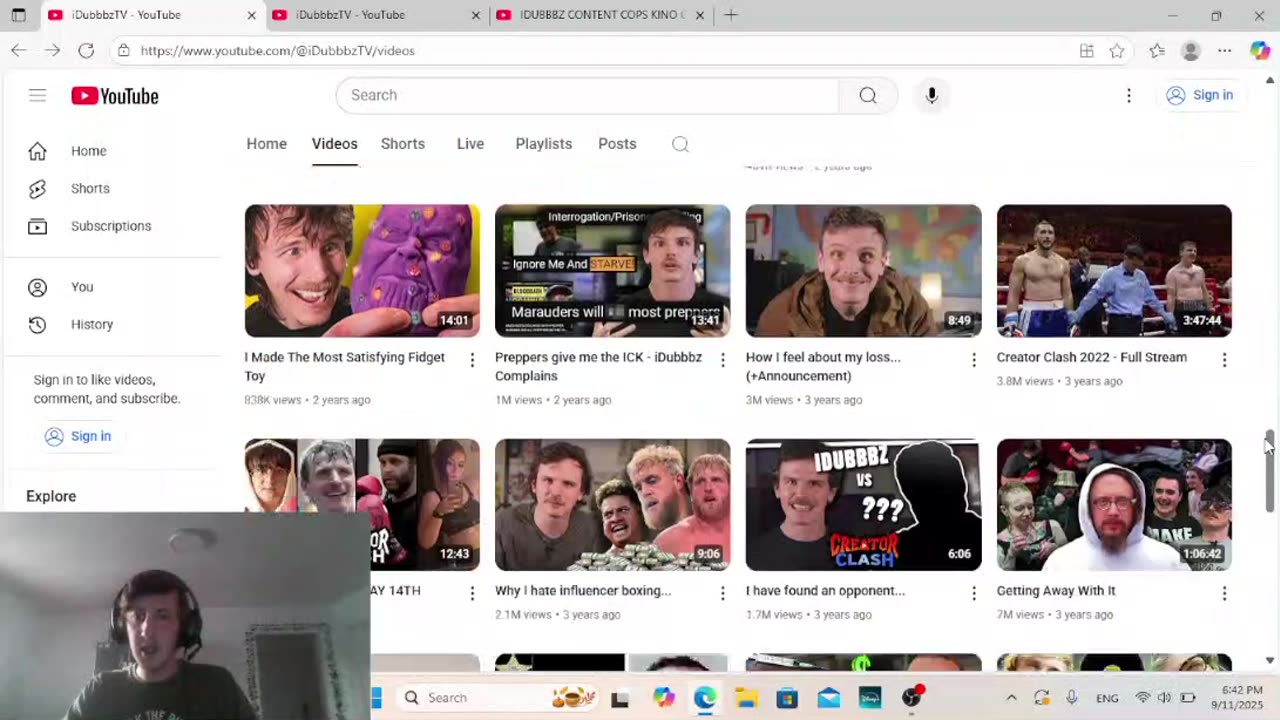The height and width of the screenshot is (720, 1280).
Task: Close the first iDubbbzTV tab
Action: click(251, 15)
